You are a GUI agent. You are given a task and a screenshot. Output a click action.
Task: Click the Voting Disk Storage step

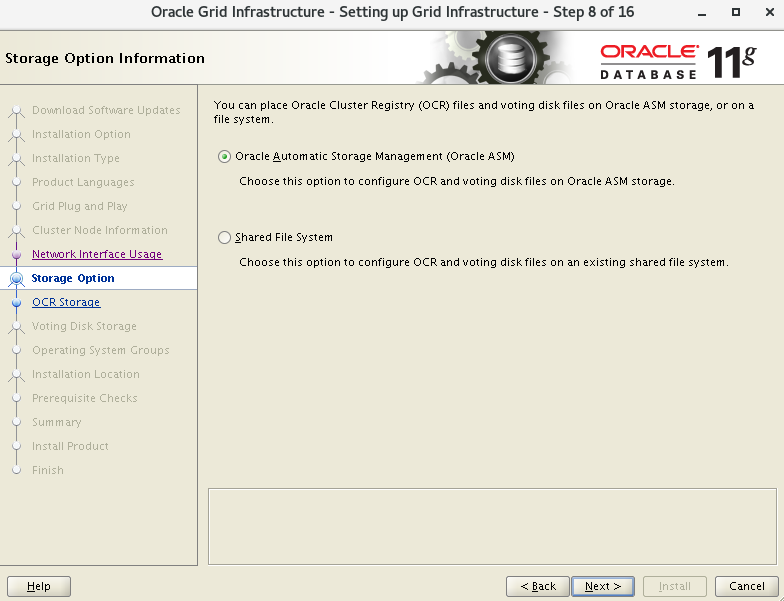[x=84, y=326]
